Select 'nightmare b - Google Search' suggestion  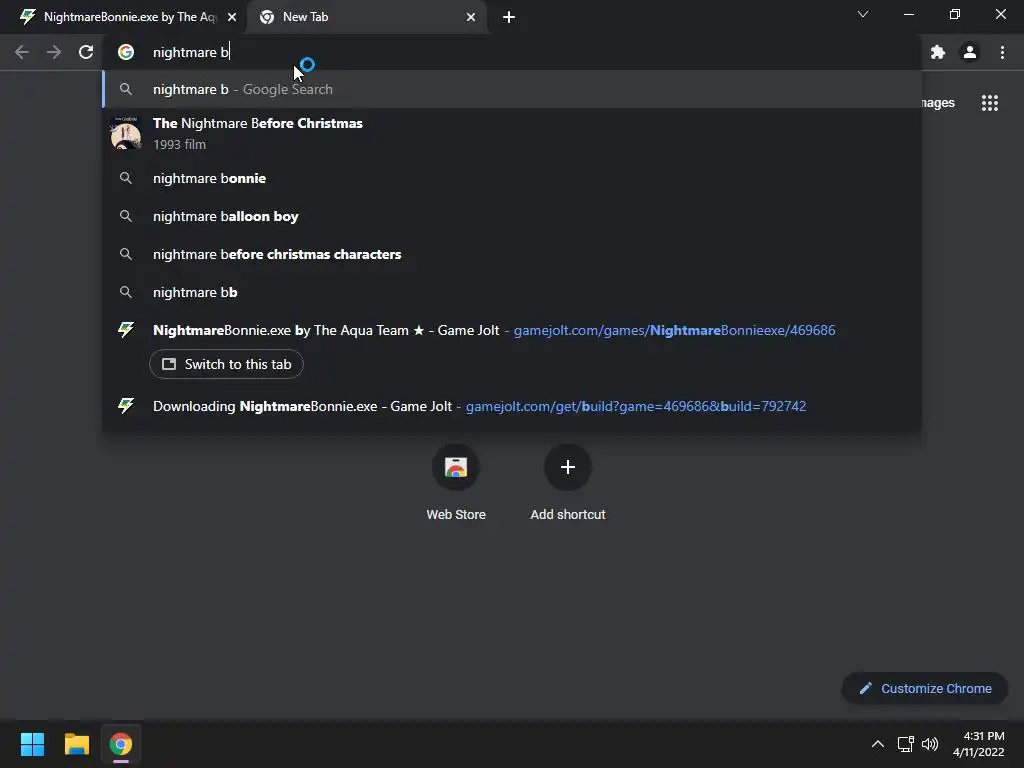coord(512,89)
